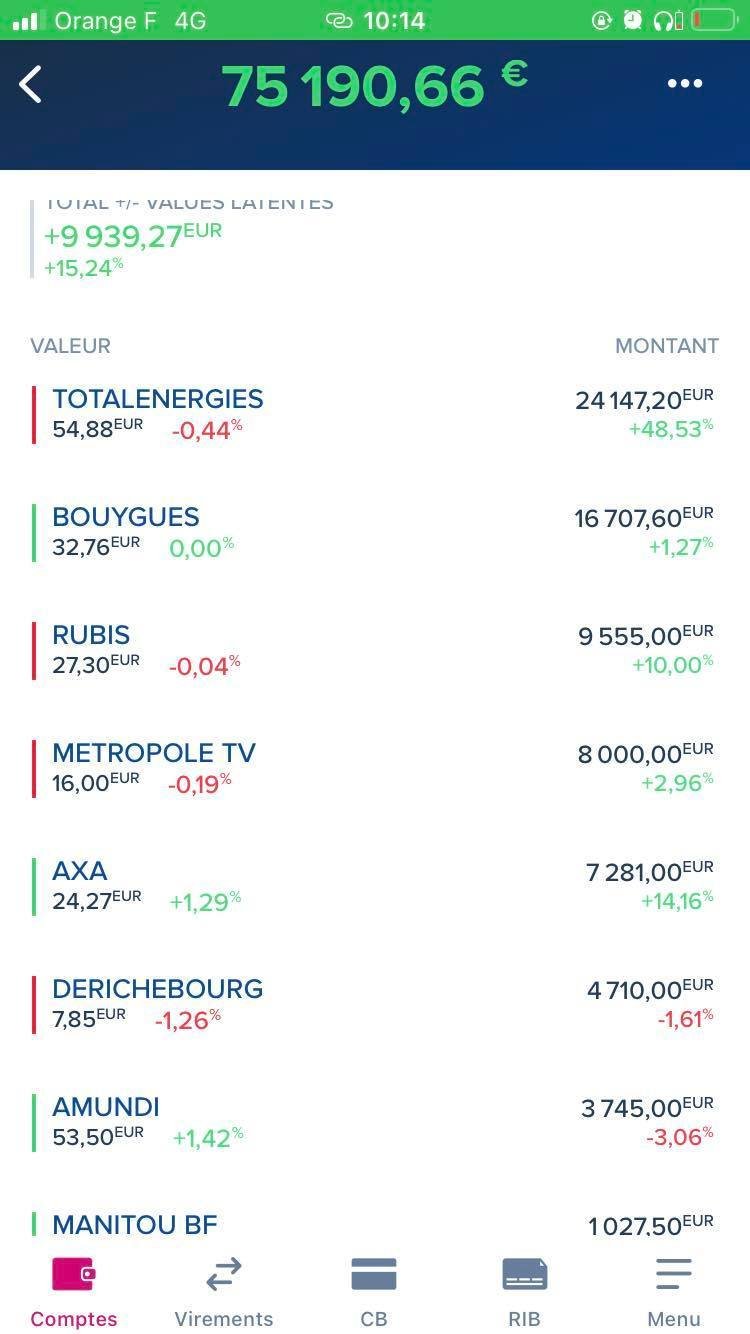The width and height of the screenshot is (750, 1334).
Task: Open the TOTALENERGIES stock line
Action: tap(158, 399)
